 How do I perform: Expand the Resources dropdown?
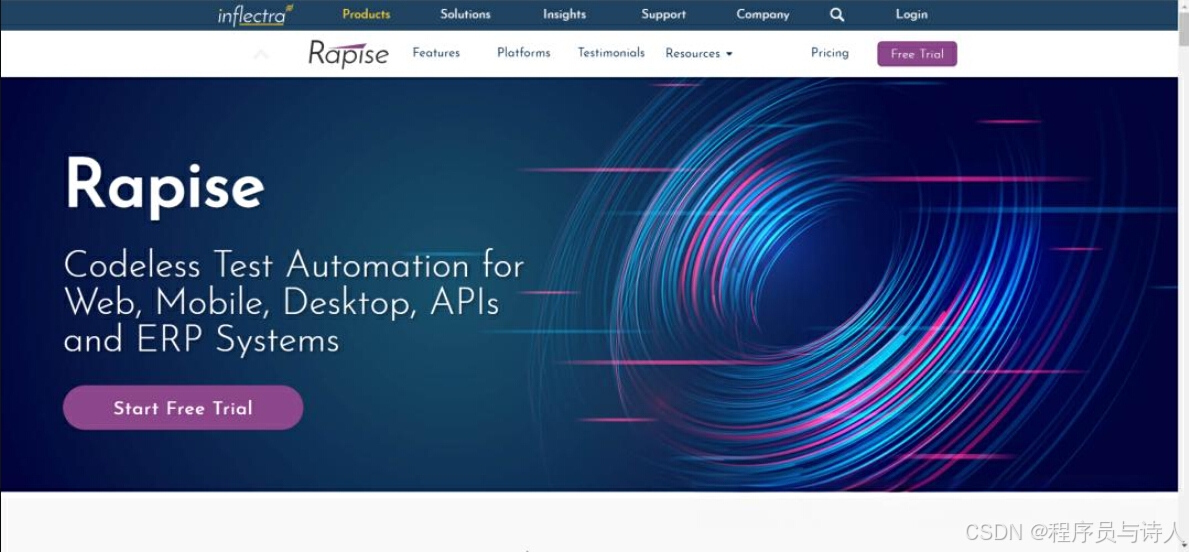(698, 54)
